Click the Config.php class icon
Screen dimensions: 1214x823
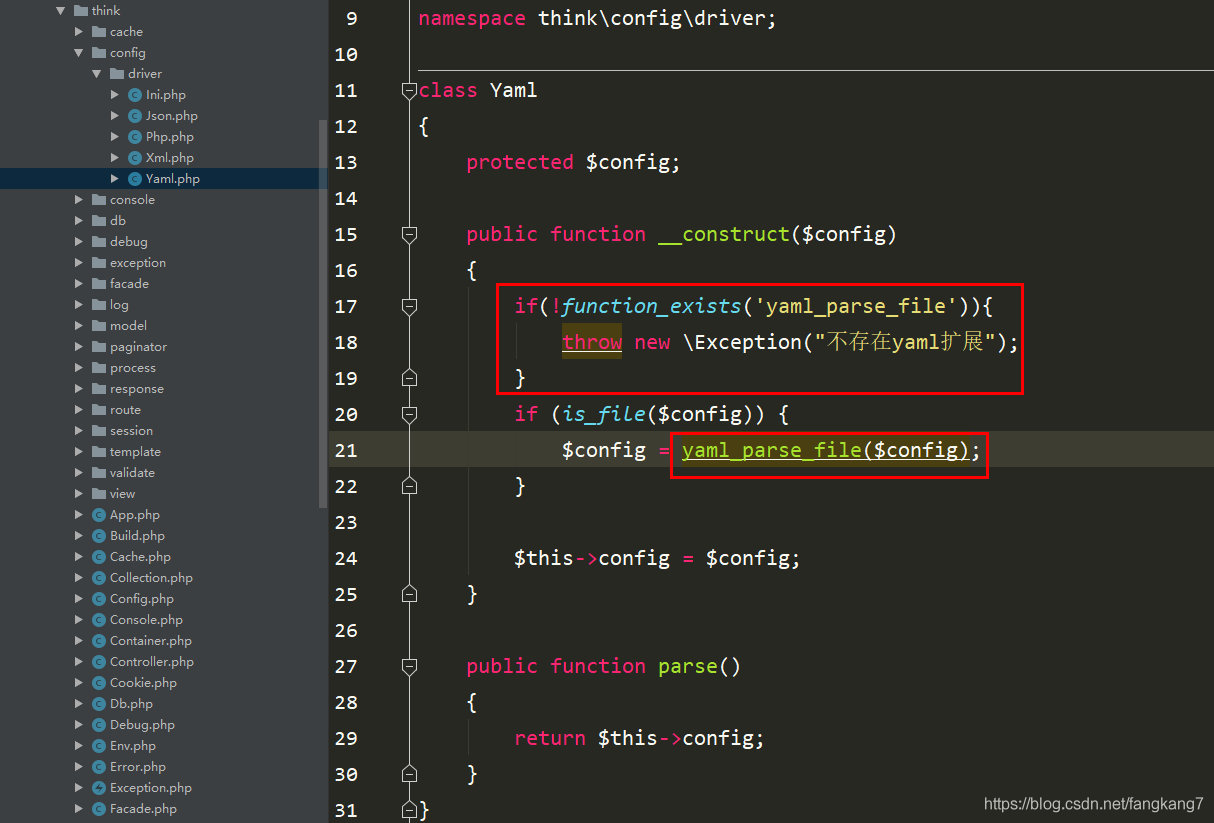point(99,599)
